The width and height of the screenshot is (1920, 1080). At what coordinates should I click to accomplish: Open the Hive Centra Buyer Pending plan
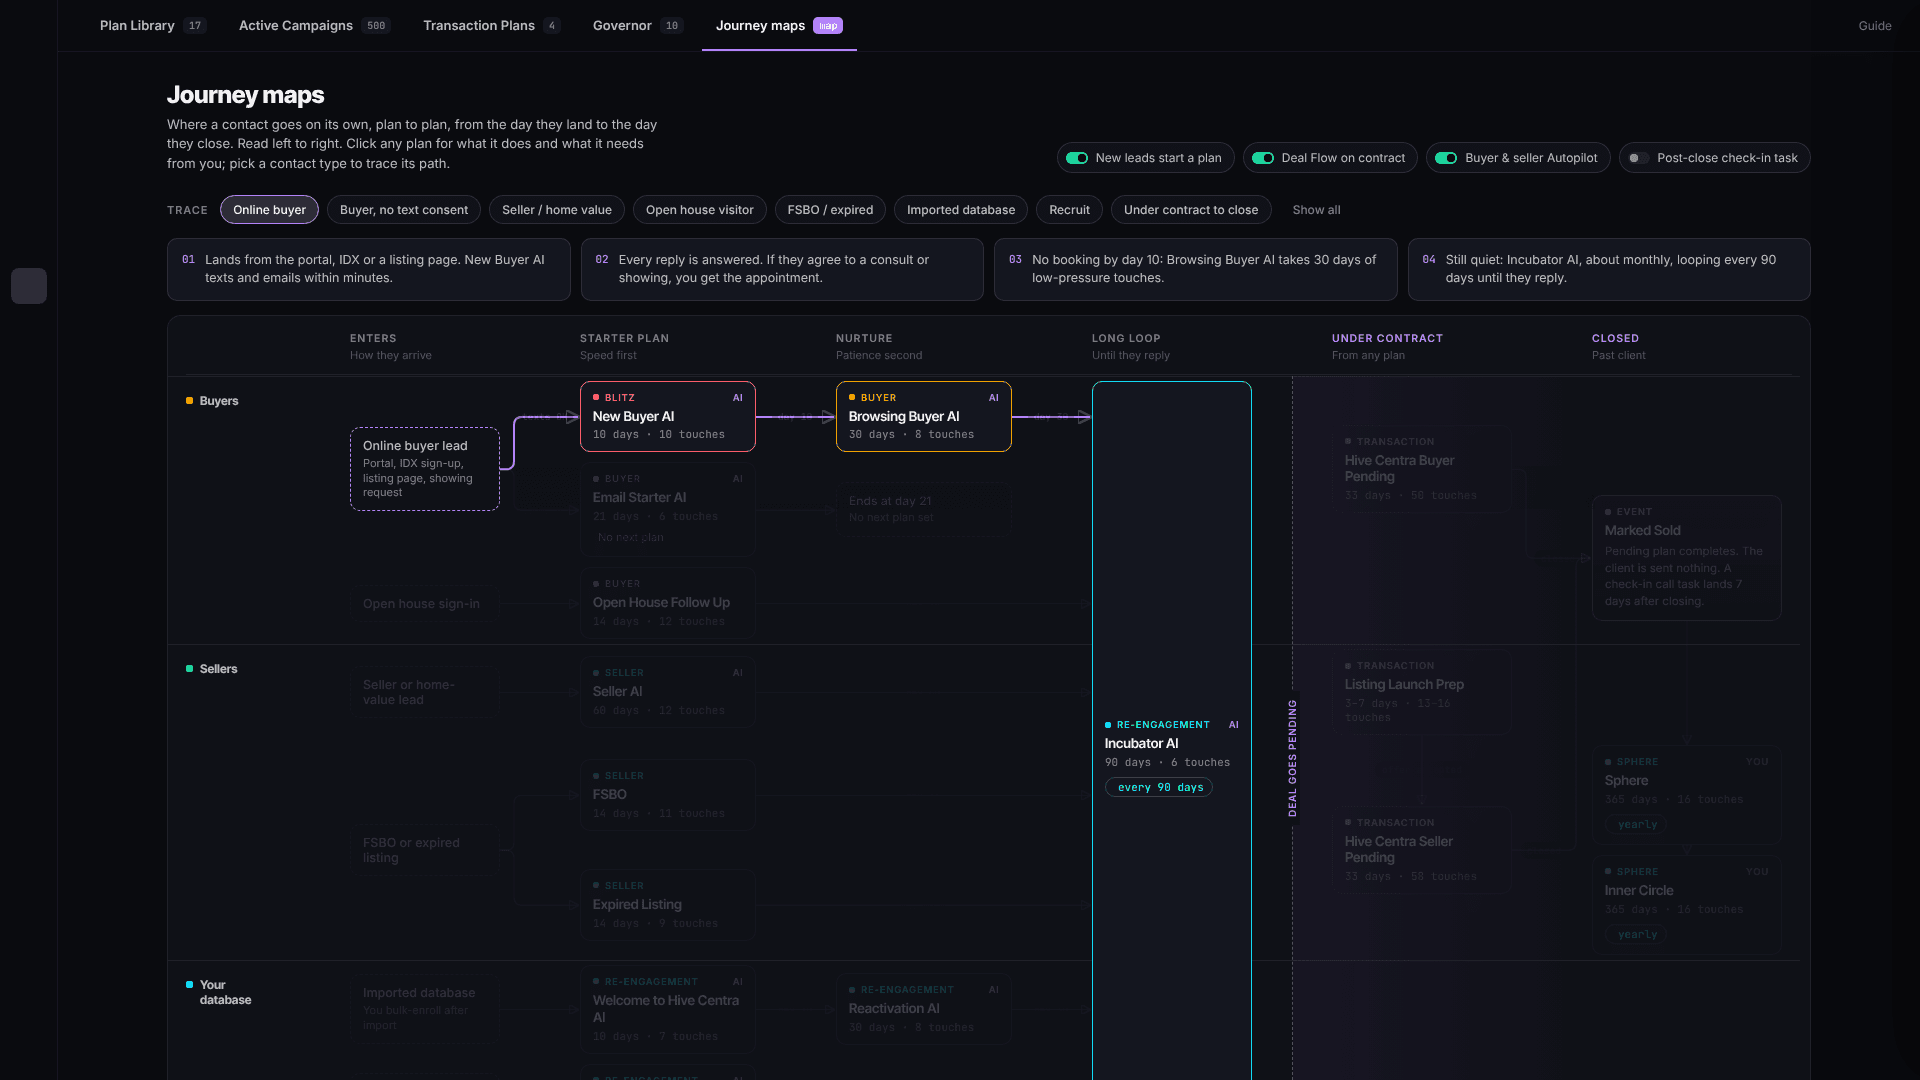(1421, 469)
